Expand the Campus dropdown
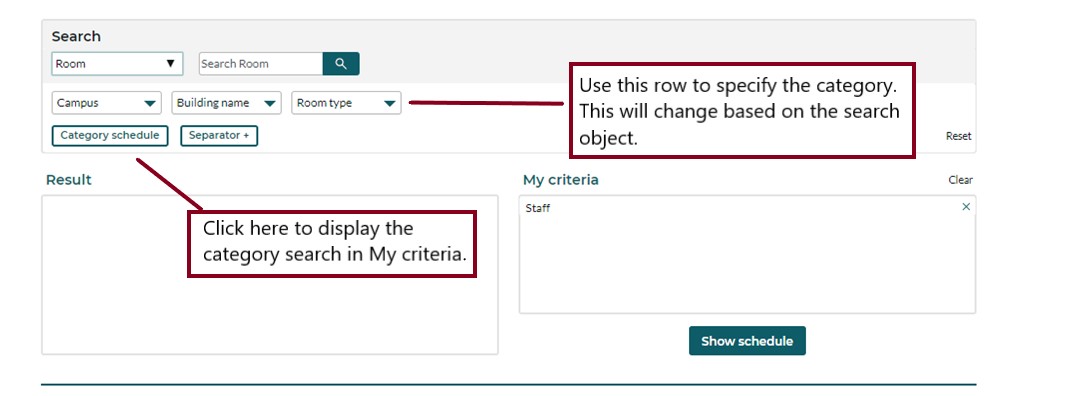This screenshot has width=1068, height=396. click(x=106, y=103)
